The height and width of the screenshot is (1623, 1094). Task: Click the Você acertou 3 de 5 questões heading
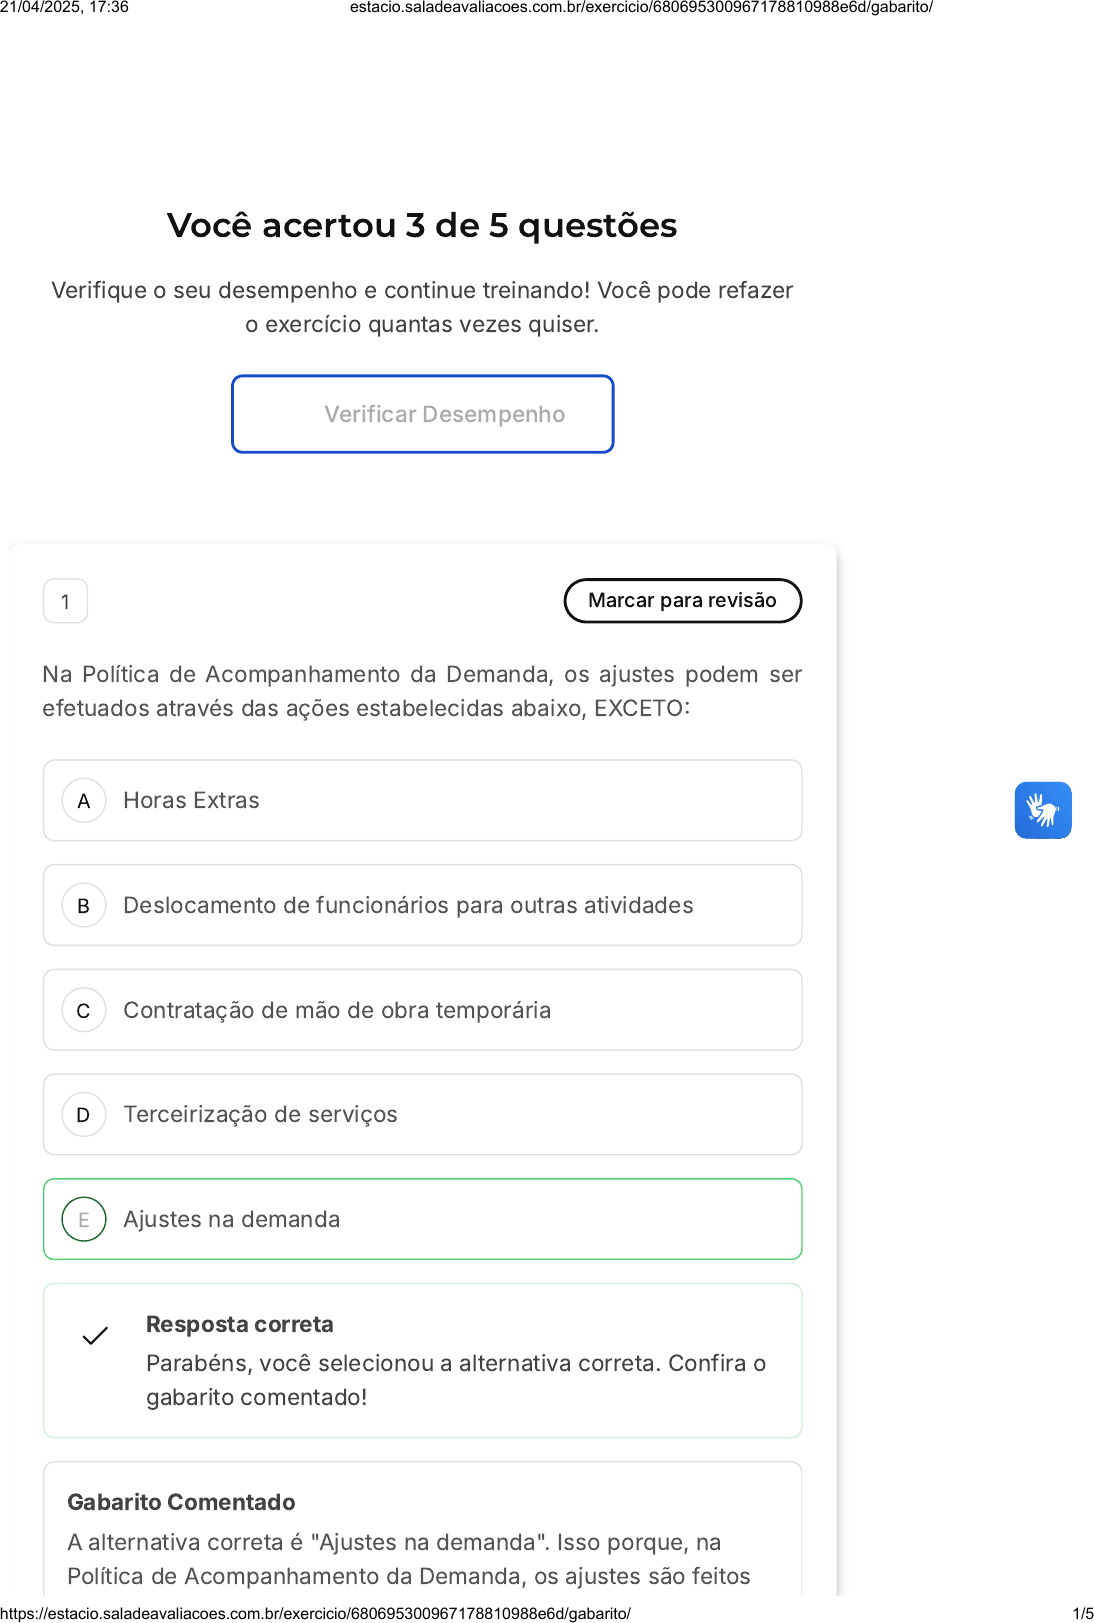point(422,226)
